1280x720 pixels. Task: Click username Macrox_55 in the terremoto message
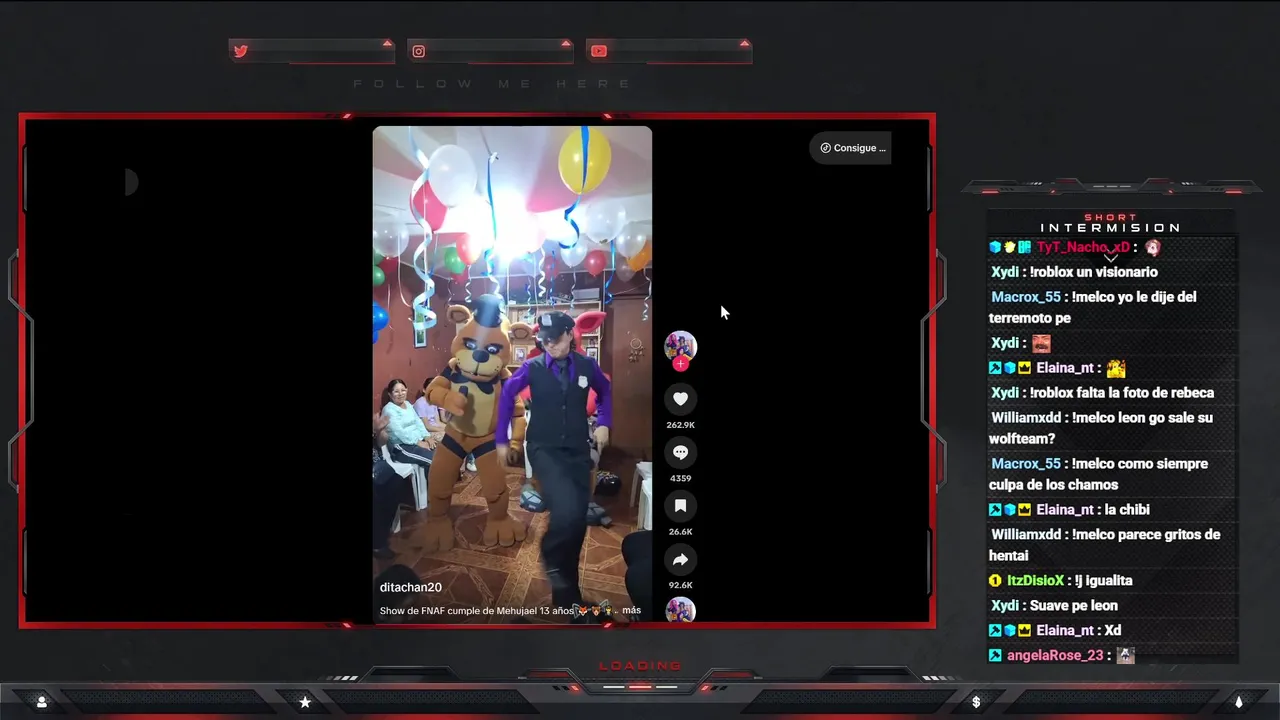[1025, 297]
